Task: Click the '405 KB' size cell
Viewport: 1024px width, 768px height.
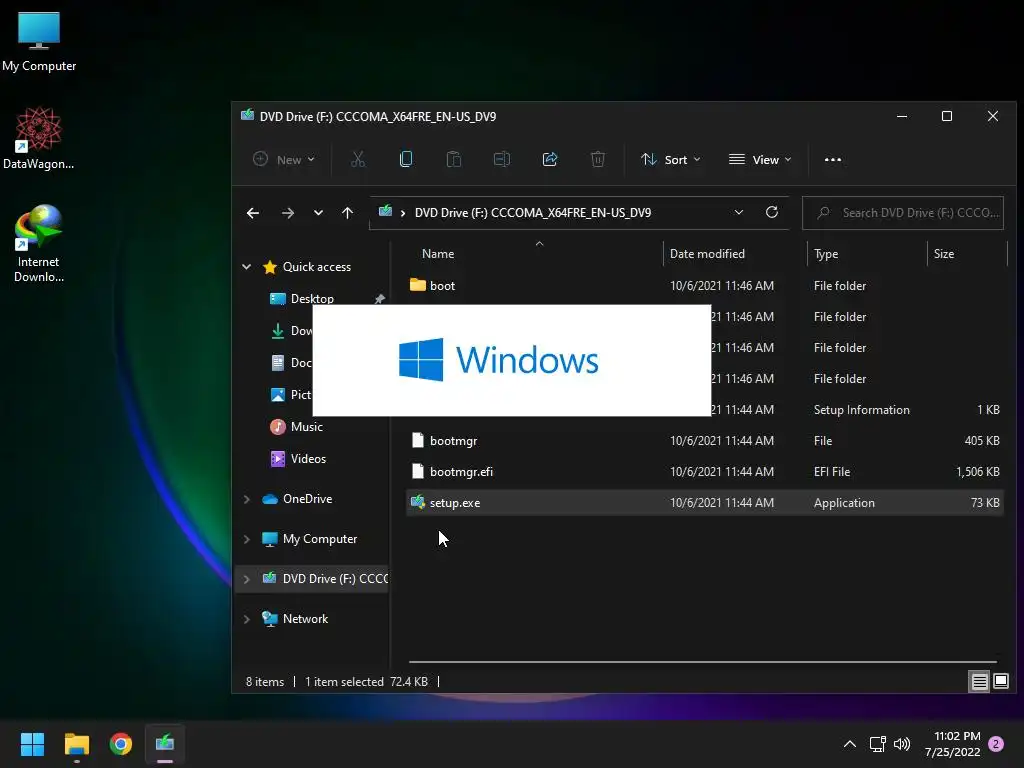Action: pyautogui.click(x=982, y=441)
